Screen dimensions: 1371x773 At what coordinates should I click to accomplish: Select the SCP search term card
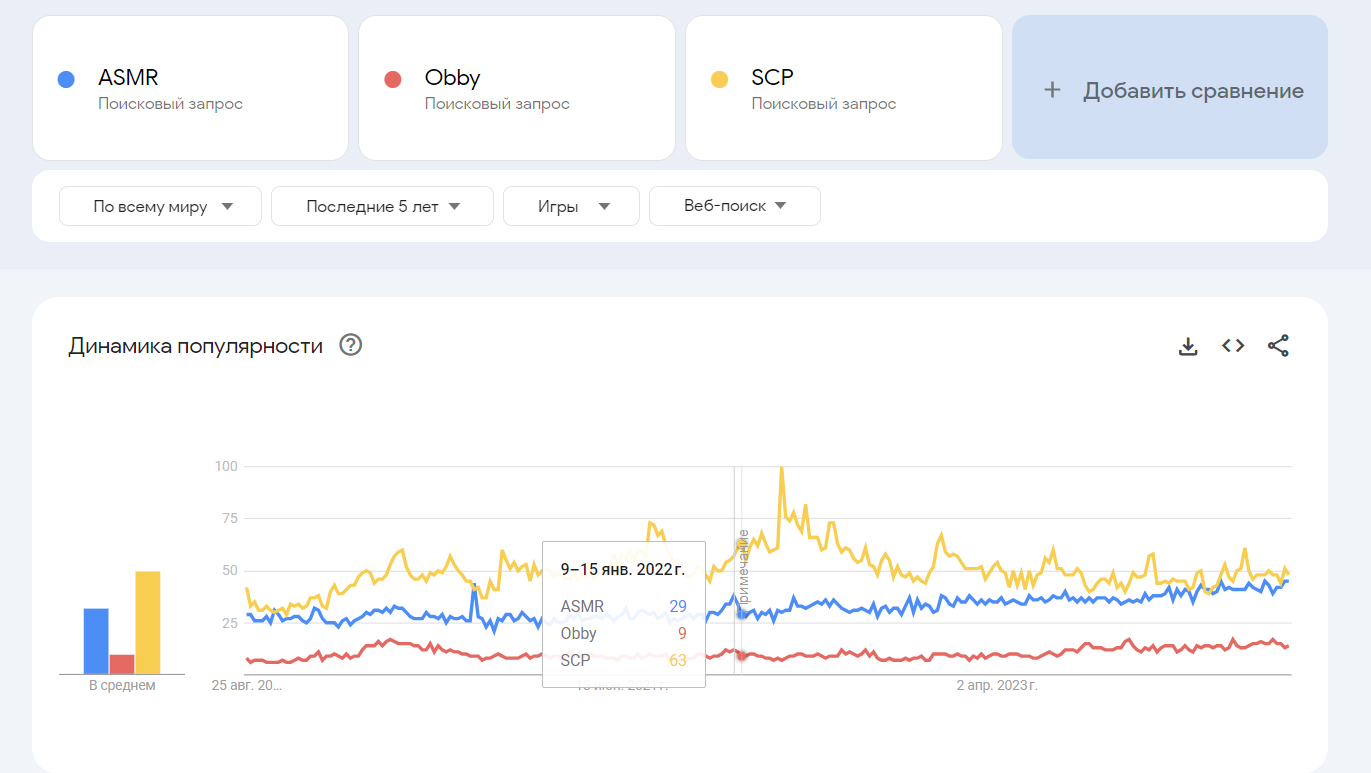point(843,88)
